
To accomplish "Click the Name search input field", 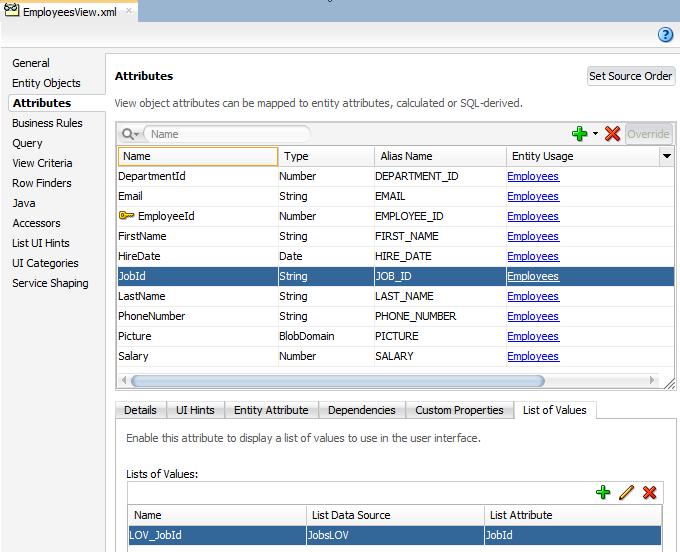I will (227, 134).
